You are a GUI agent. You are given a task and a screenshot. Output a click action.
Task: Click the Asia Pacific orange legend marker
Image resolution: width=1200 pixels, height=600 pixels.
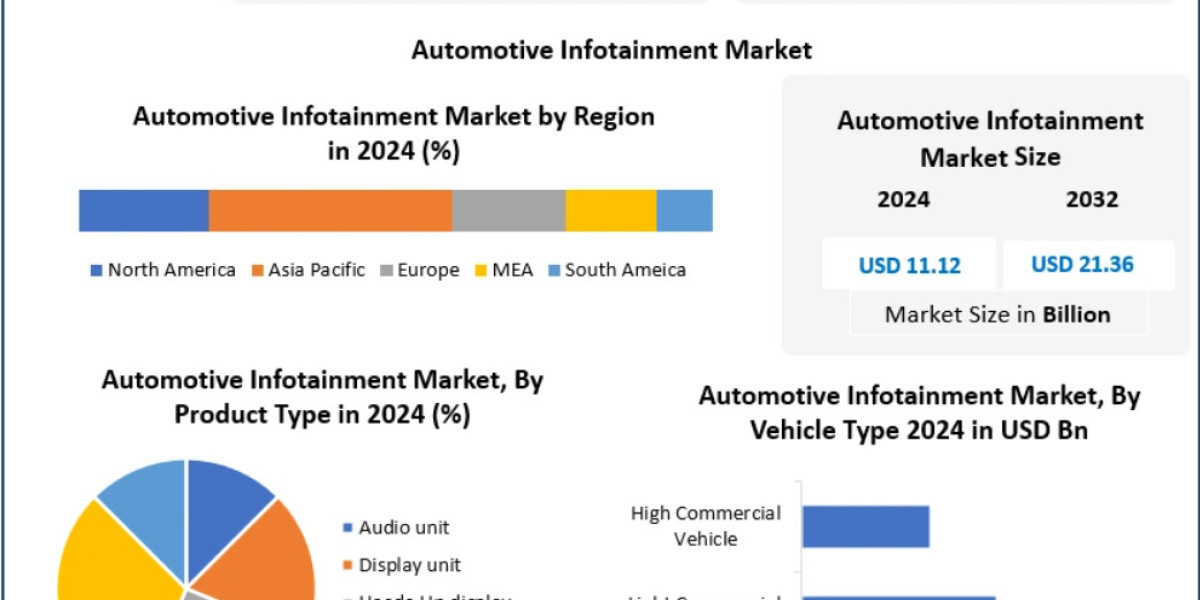(257, 271)
